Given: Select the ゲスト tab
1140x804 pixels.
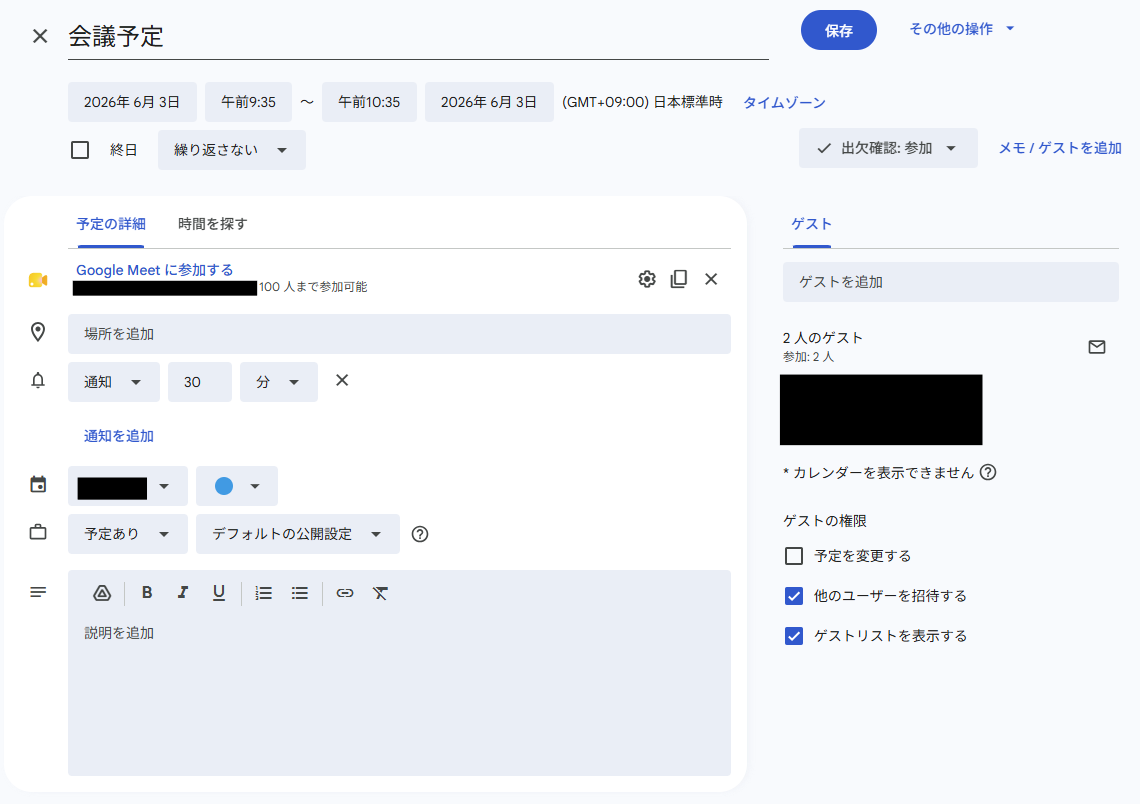Looking at the screenshot, I should pyautogui.click(x=811, y=224).
